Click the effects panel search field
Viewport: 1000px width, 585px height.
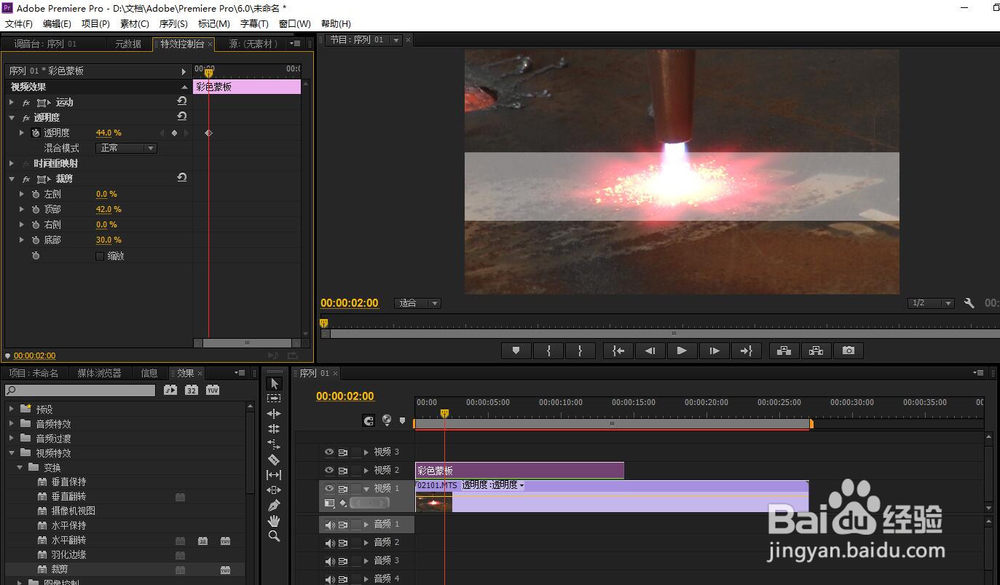[80, 390]
